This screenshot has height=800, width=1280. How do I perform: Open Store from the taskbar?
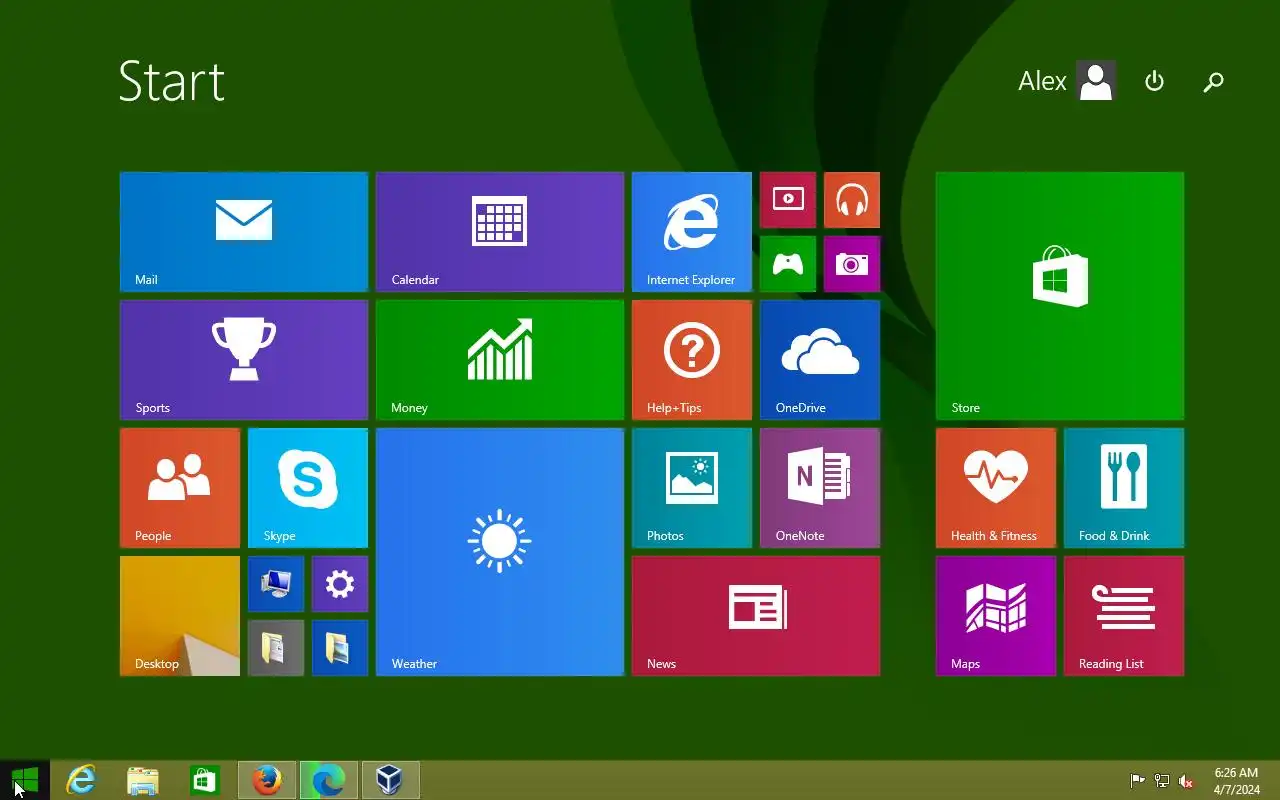(205, 780)
